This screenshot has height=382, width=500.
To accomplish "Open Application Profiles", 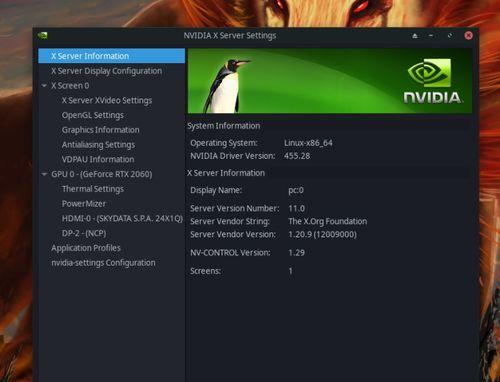I will pyautogui.click(x=86, y=248).
